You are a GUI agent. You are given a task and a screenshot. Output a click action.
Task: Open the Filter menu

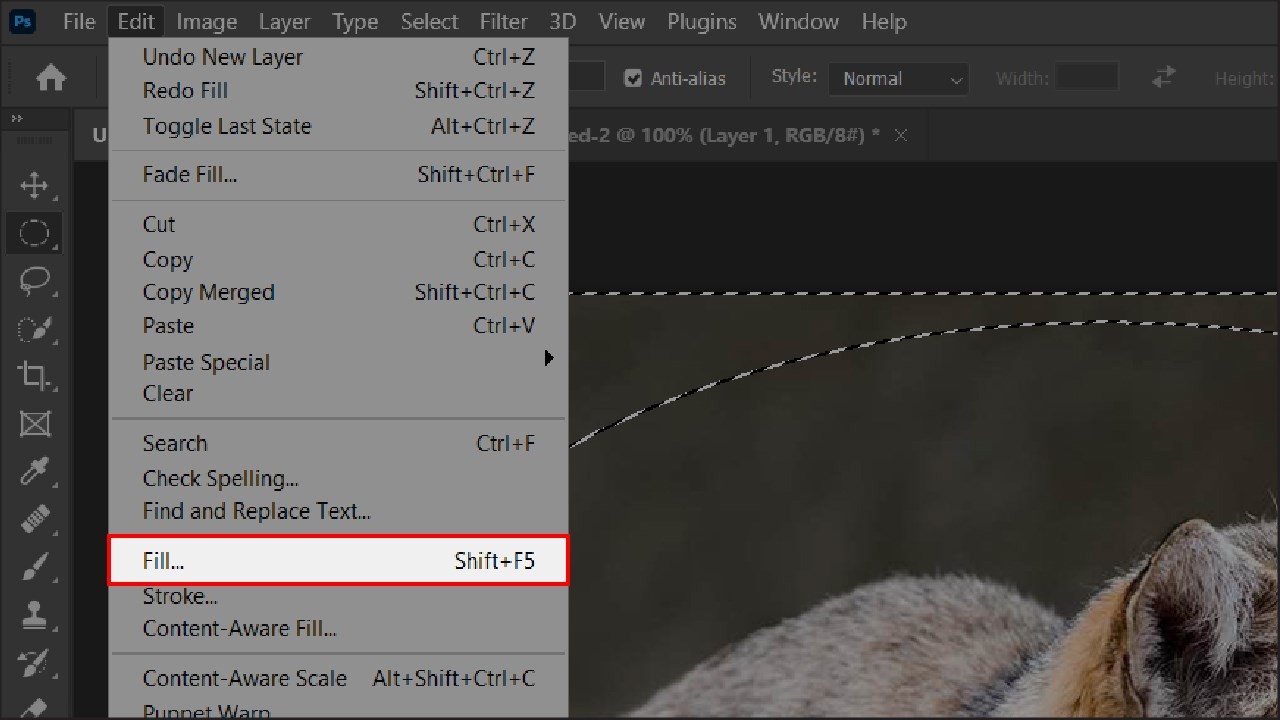click(503, 21)
